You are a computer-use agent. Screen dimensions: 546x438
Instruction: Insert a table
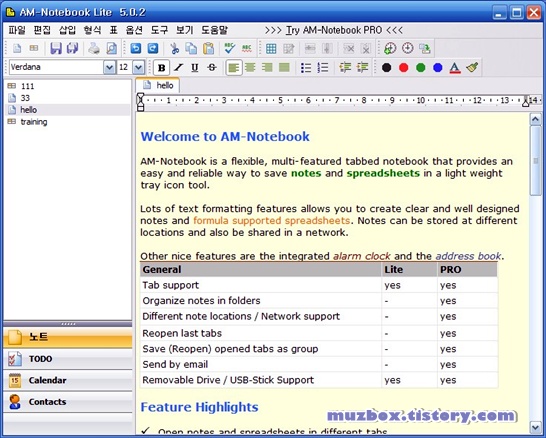click(x=271, y=48)
